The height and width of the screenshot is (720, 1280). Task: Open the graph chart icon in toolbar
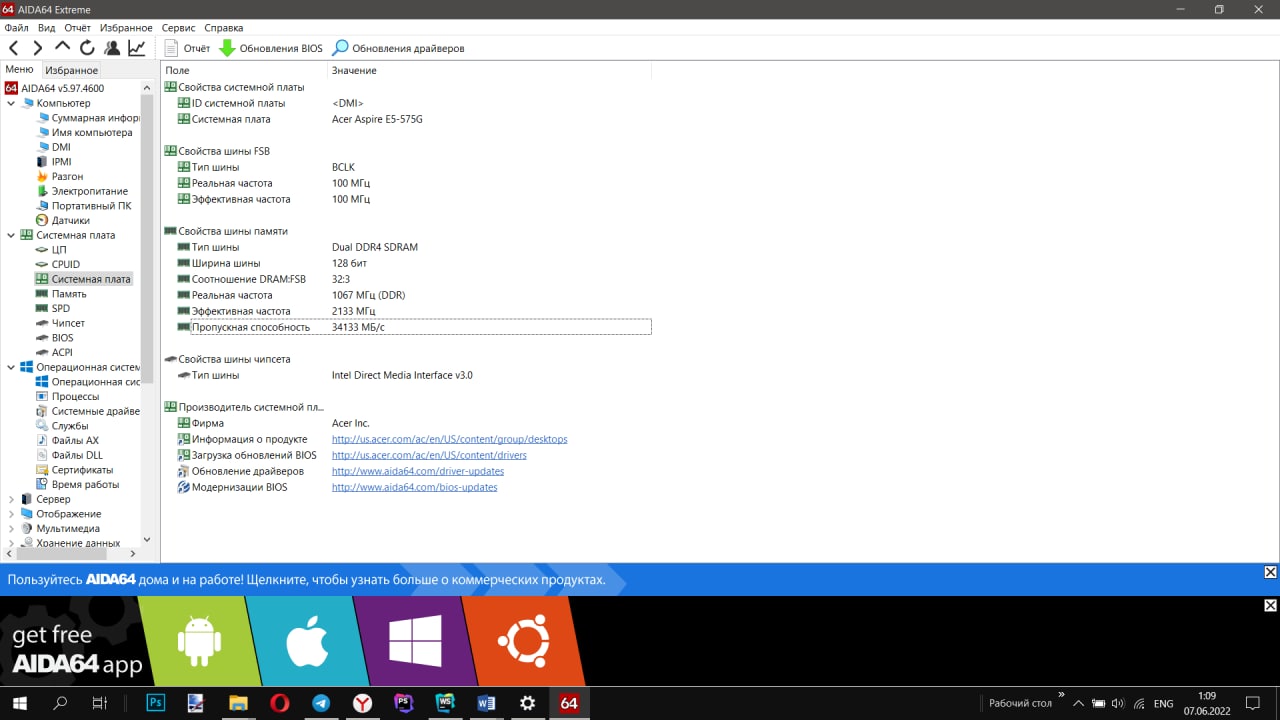click(x=136, y=48)
